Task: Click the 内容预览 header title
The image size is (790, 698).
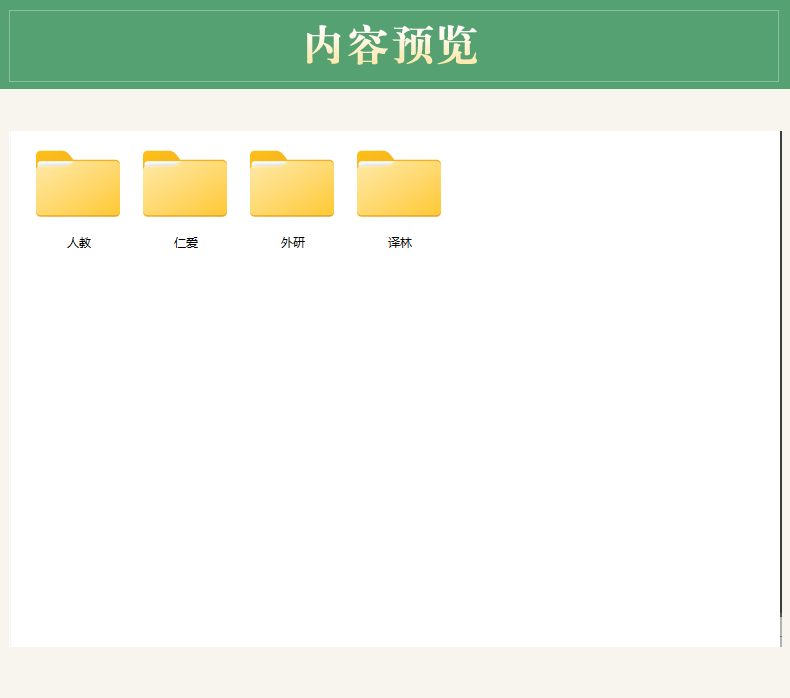Action: tap(391, 45)
